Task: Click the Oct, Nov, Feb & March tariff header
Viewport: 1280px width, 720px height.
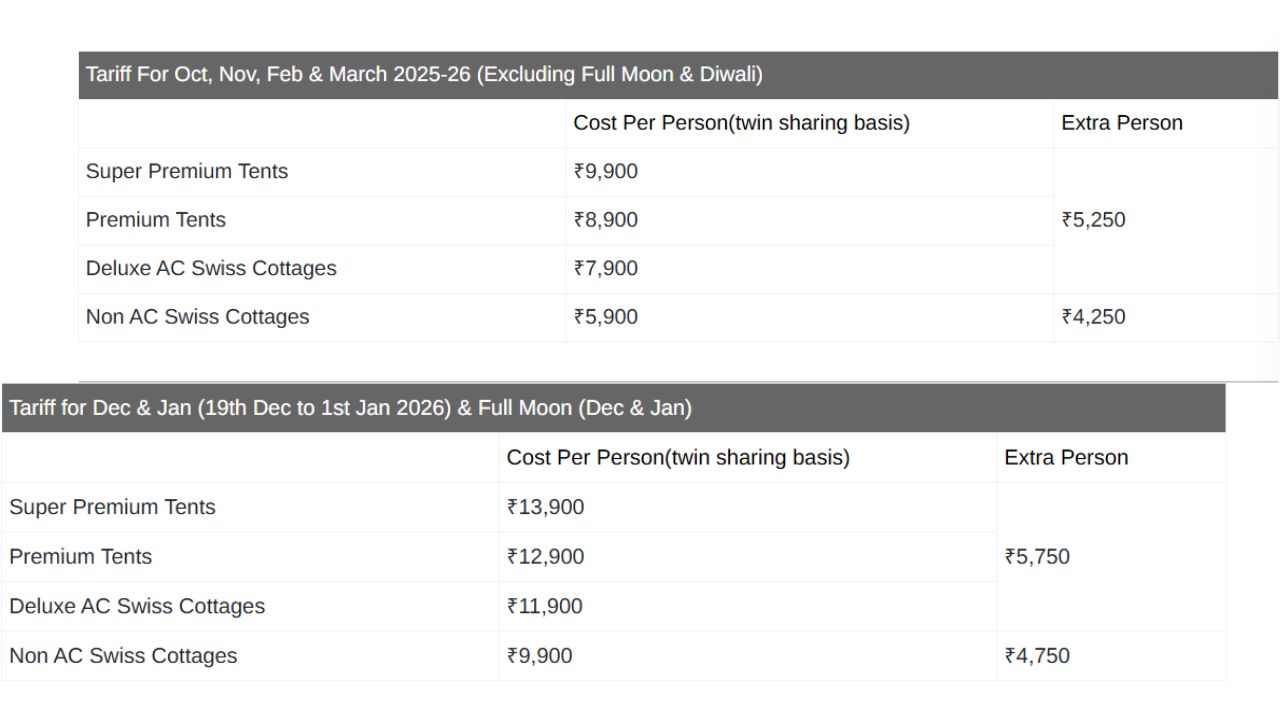Action: pos(424,75)
